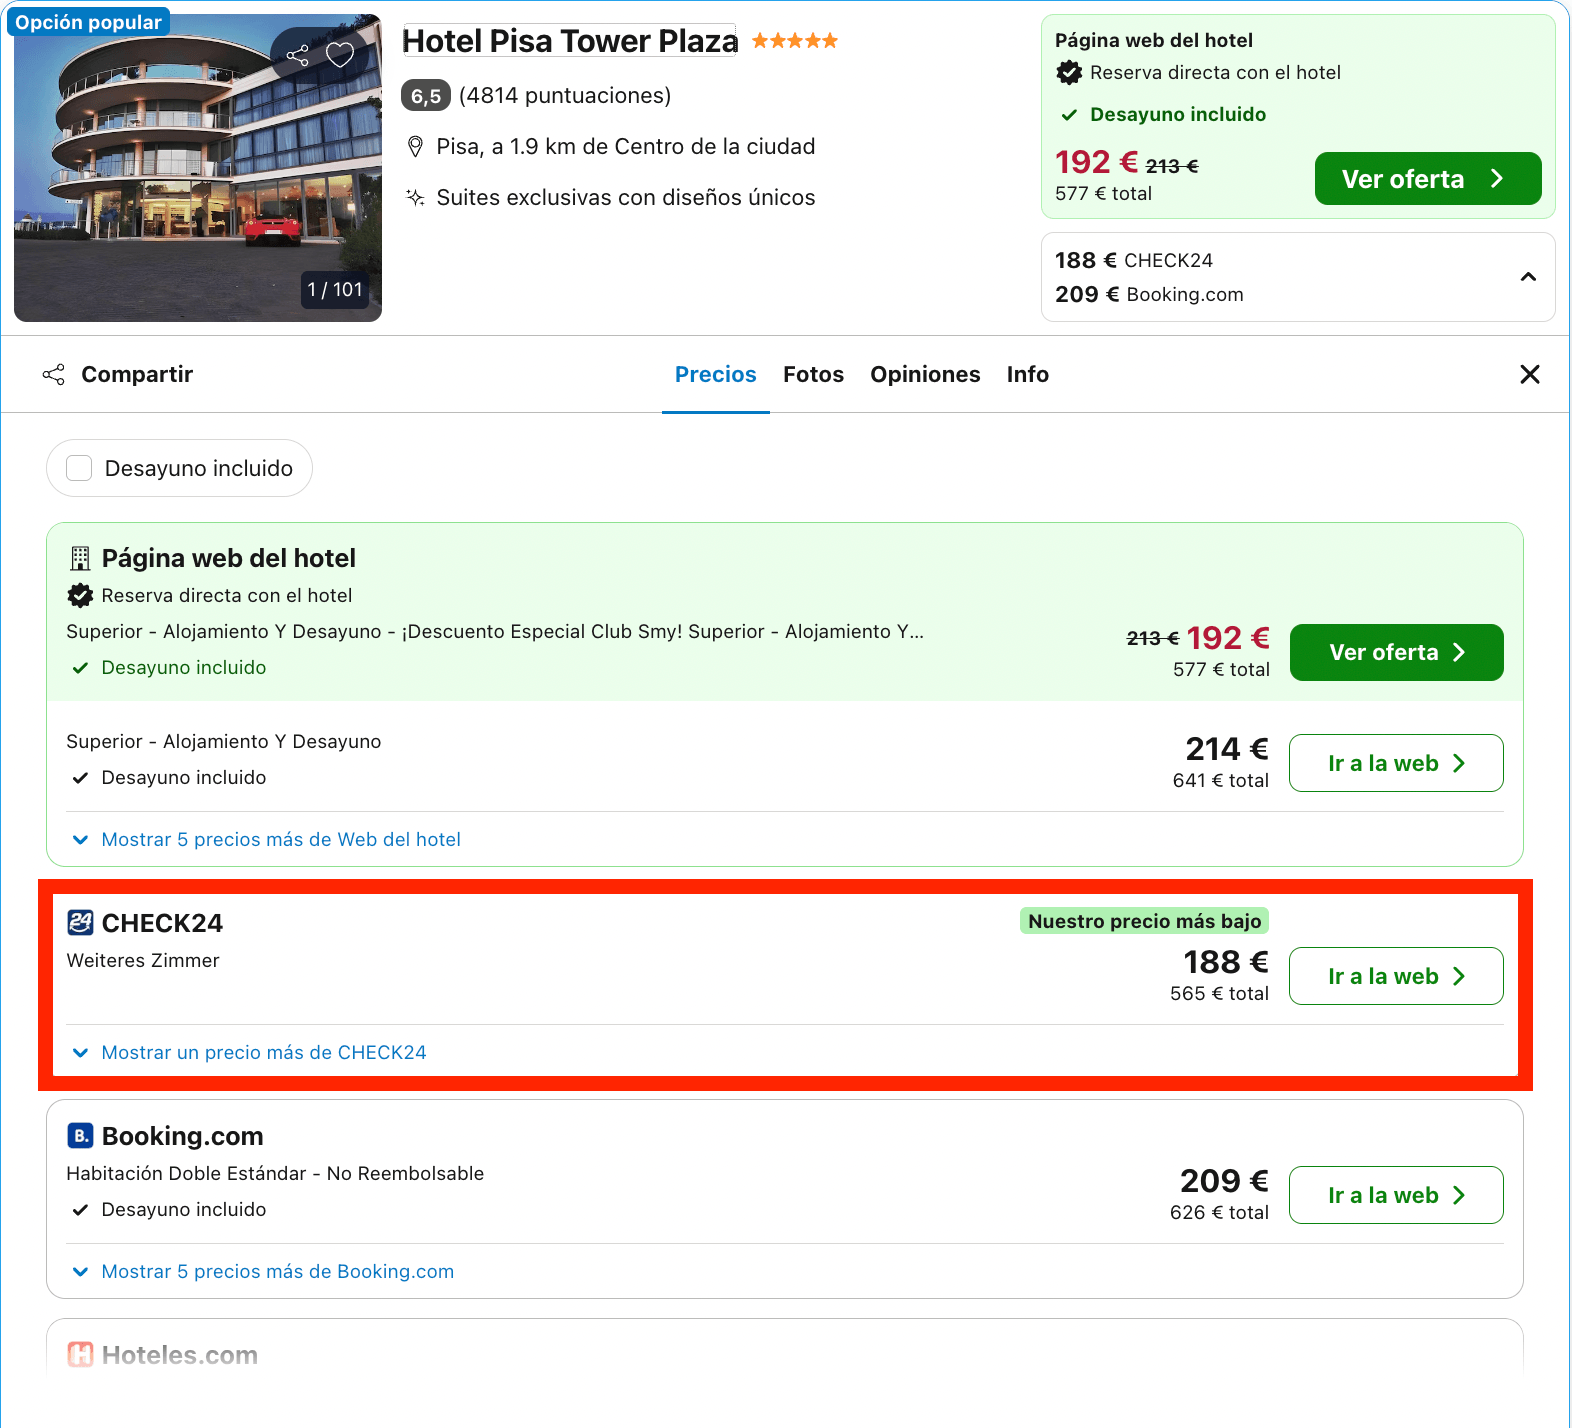Click the Booking.com logo icon
The image size is (1572, 1428).
[80, 1135]
